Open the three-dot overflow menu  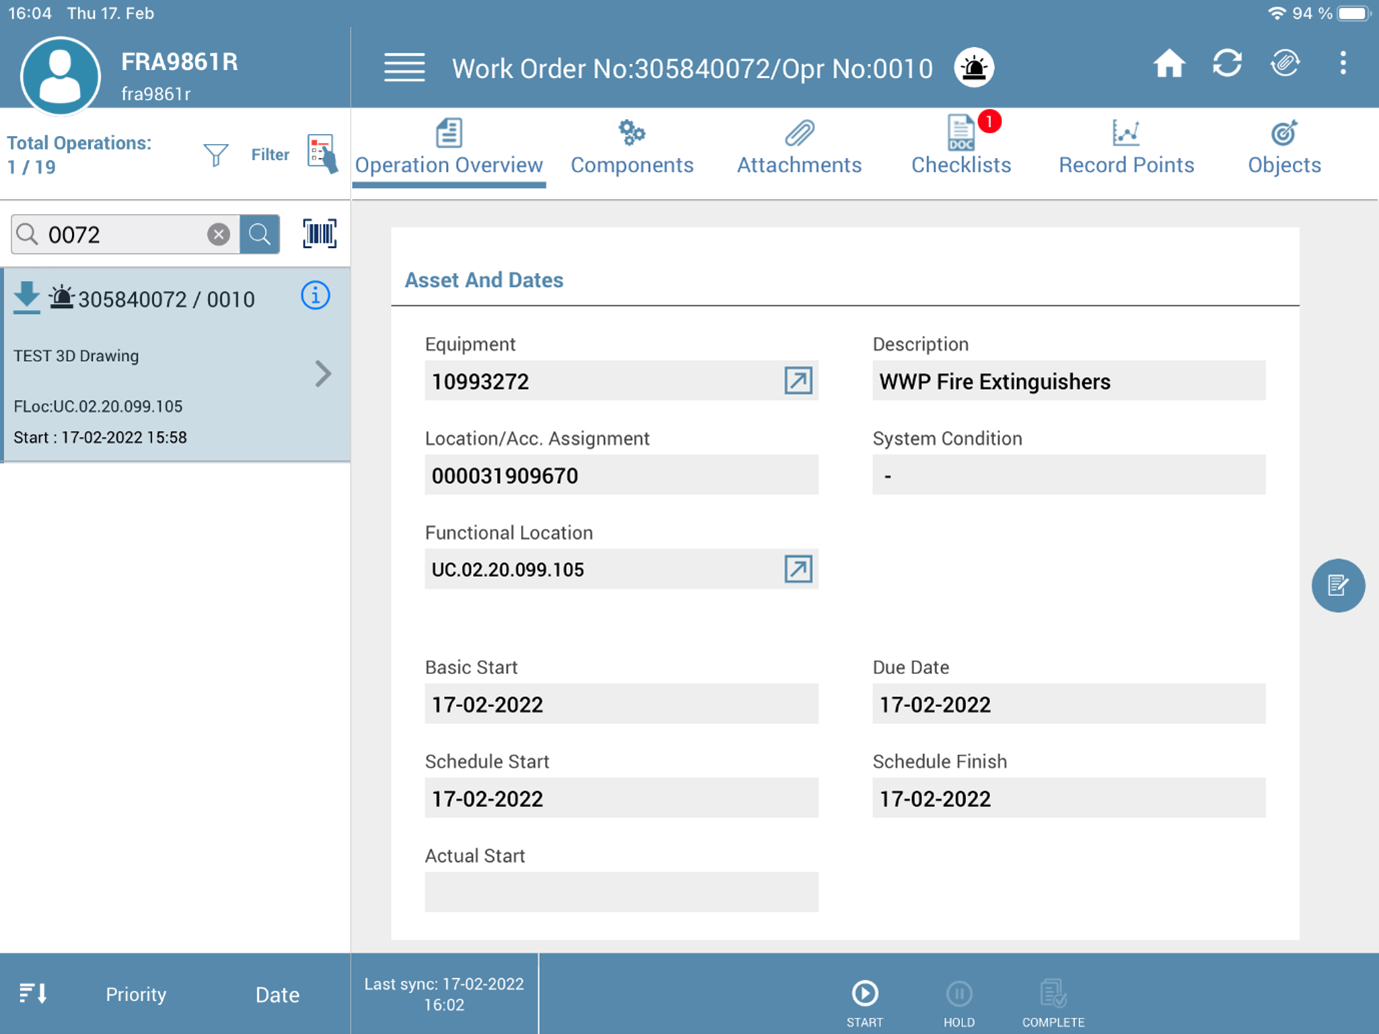tap(1342, 64)
